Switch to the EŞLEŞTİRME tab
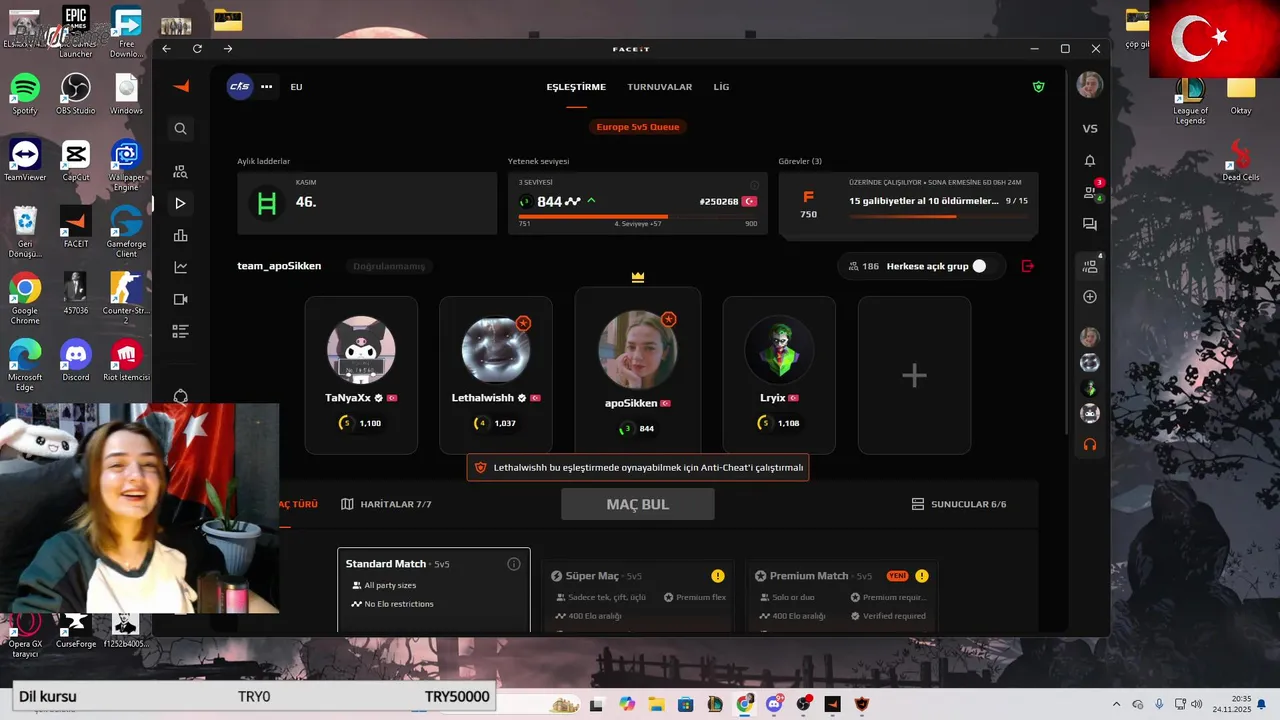Screen dimensions: 1280x720 click(x=576, y=87)
